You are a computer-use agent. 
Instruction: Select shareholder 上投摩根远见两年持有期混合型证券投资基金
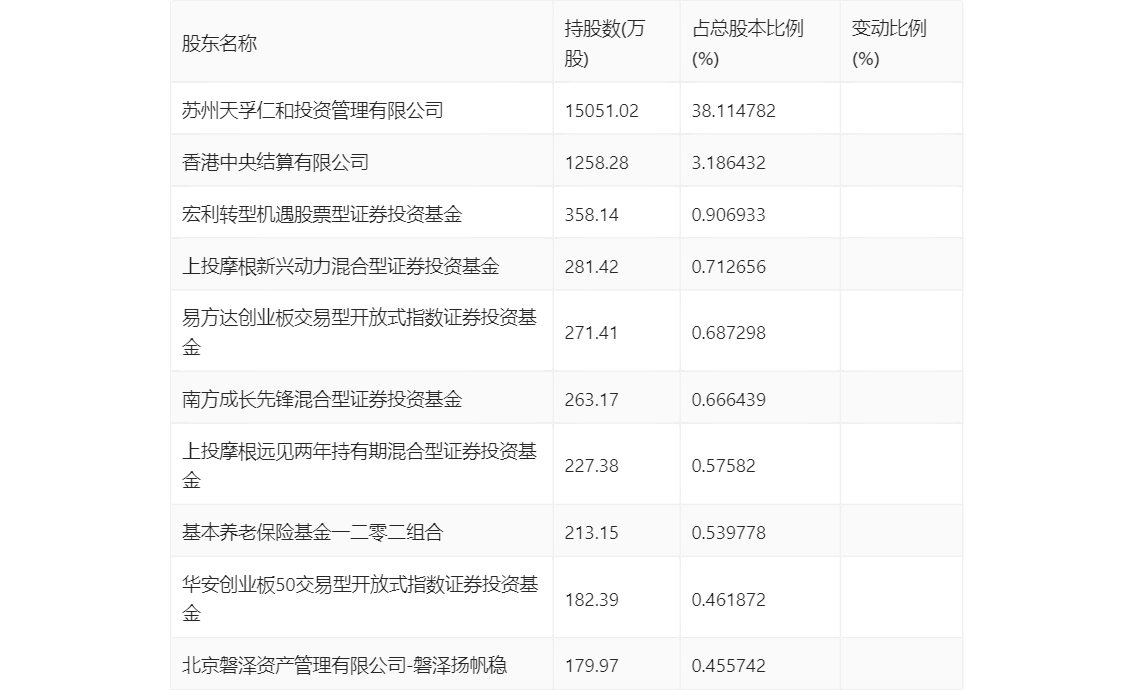359,465
